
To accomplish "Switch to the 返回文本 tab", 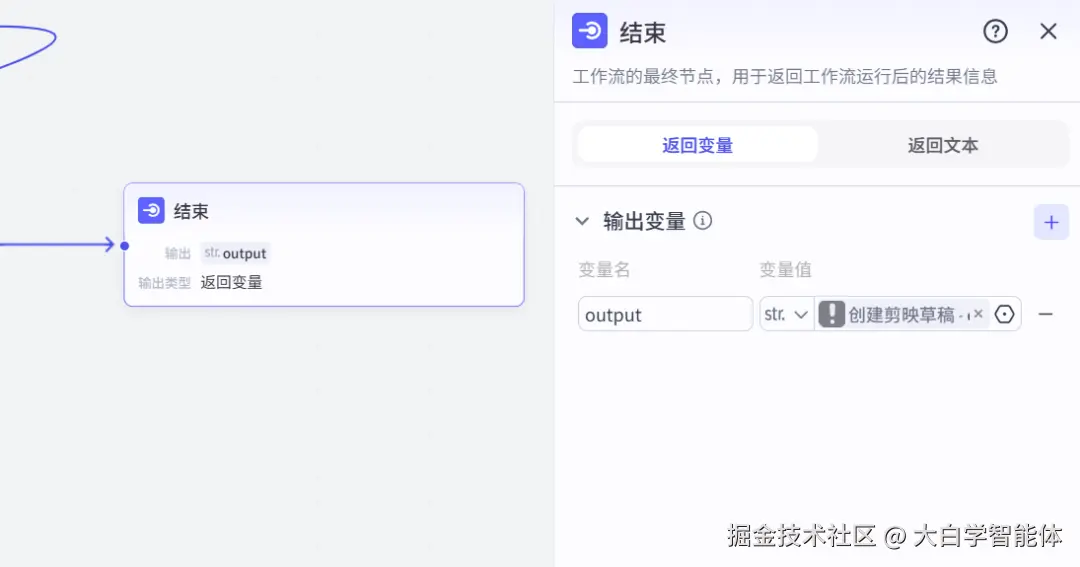I will pyautogui.click(x=942, y=145).
